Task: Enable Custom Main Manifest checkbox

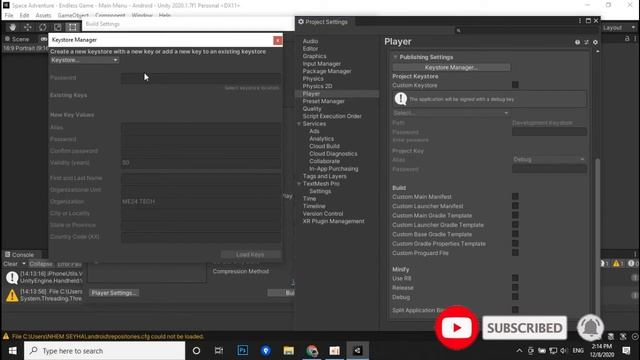Action: pyautogui.click(x=515, y=197)
